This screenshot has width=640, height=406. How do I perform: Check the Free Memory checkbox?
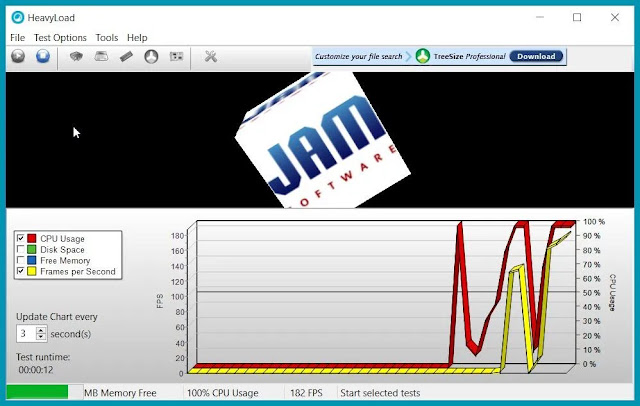20,260
